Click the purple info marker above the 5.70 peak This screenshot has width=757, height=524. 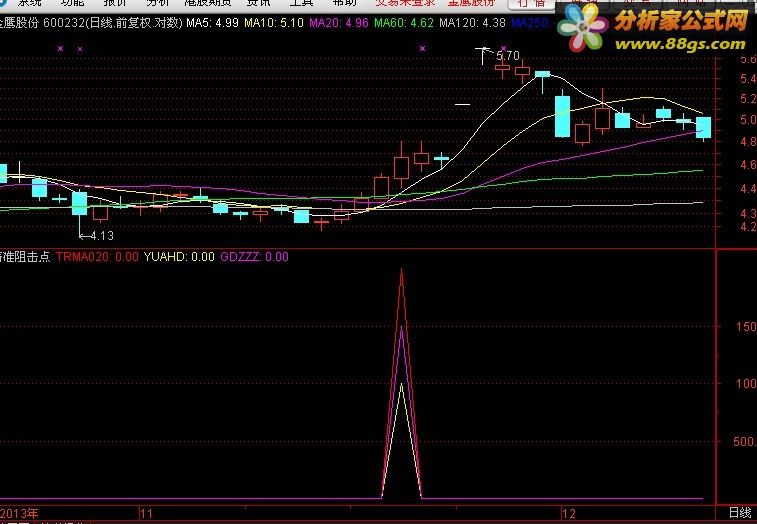pos(504,48)
